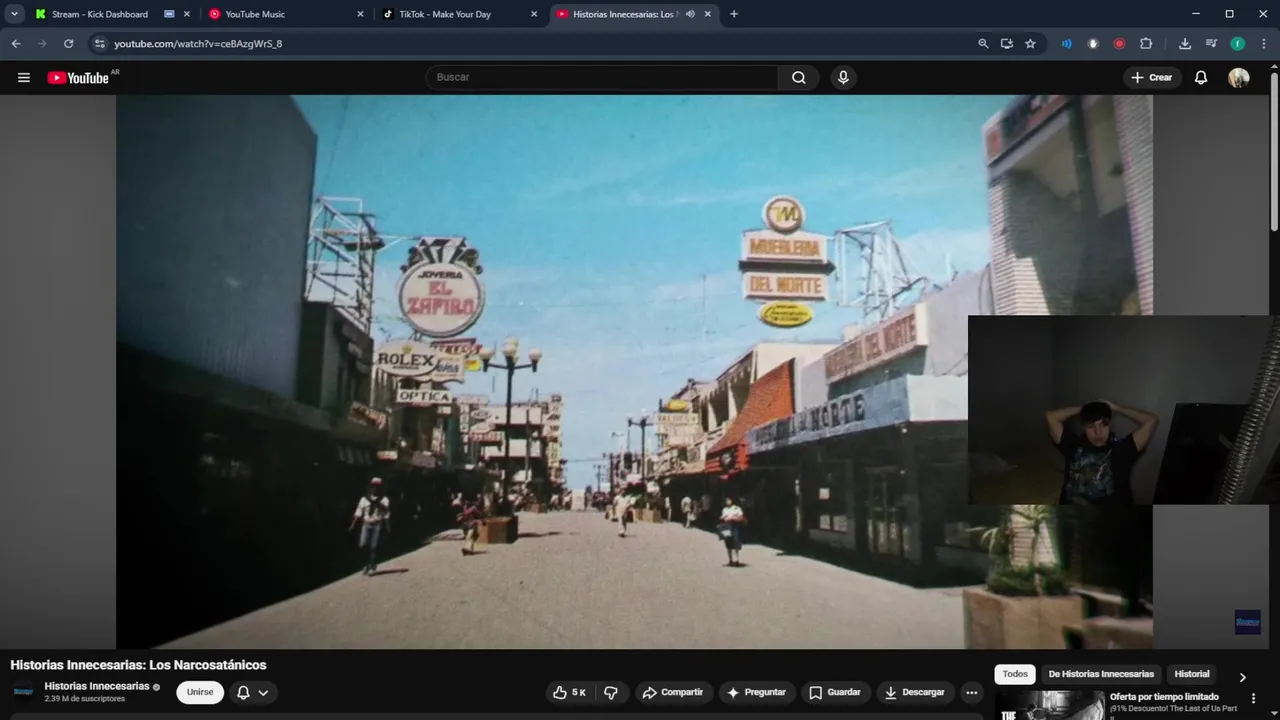Click the Buscar search field
The width and height of the screenshot is (1280, 720).
(603, 77)
